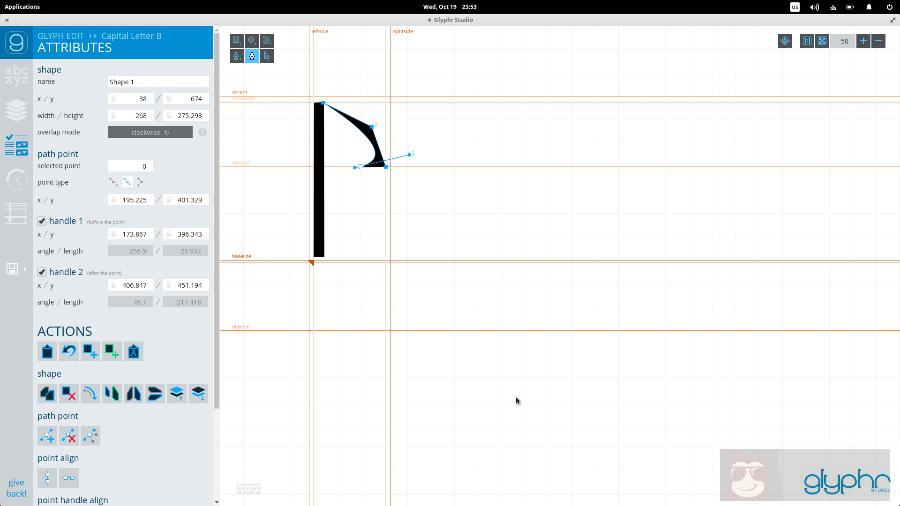Viewport: 900px width, 506px height.
Task: Toggle overlap mode clockwise button
Action: [150, 132]
